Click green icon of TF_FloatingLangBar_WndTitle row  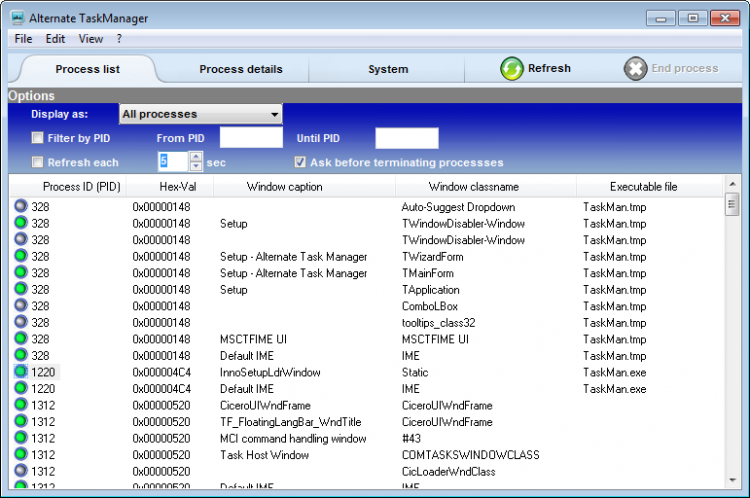point(21,421)
